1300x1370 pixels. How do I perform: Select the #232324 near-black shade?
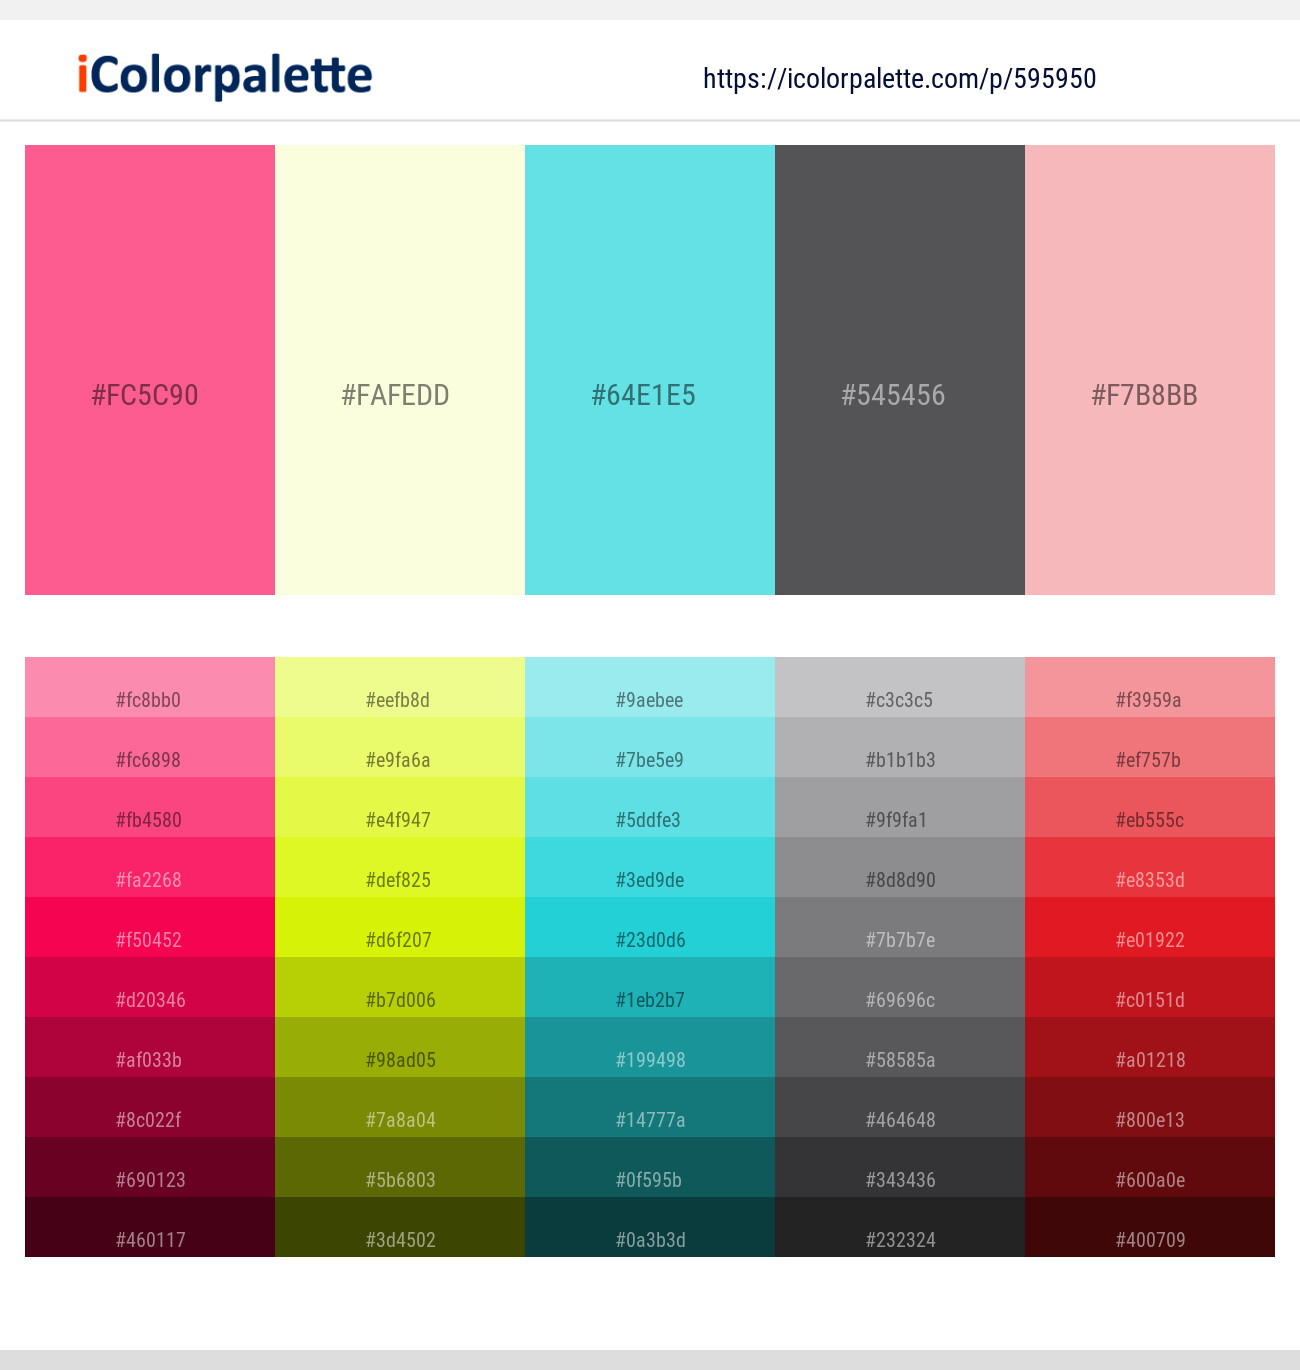(x=900, y=1227)
